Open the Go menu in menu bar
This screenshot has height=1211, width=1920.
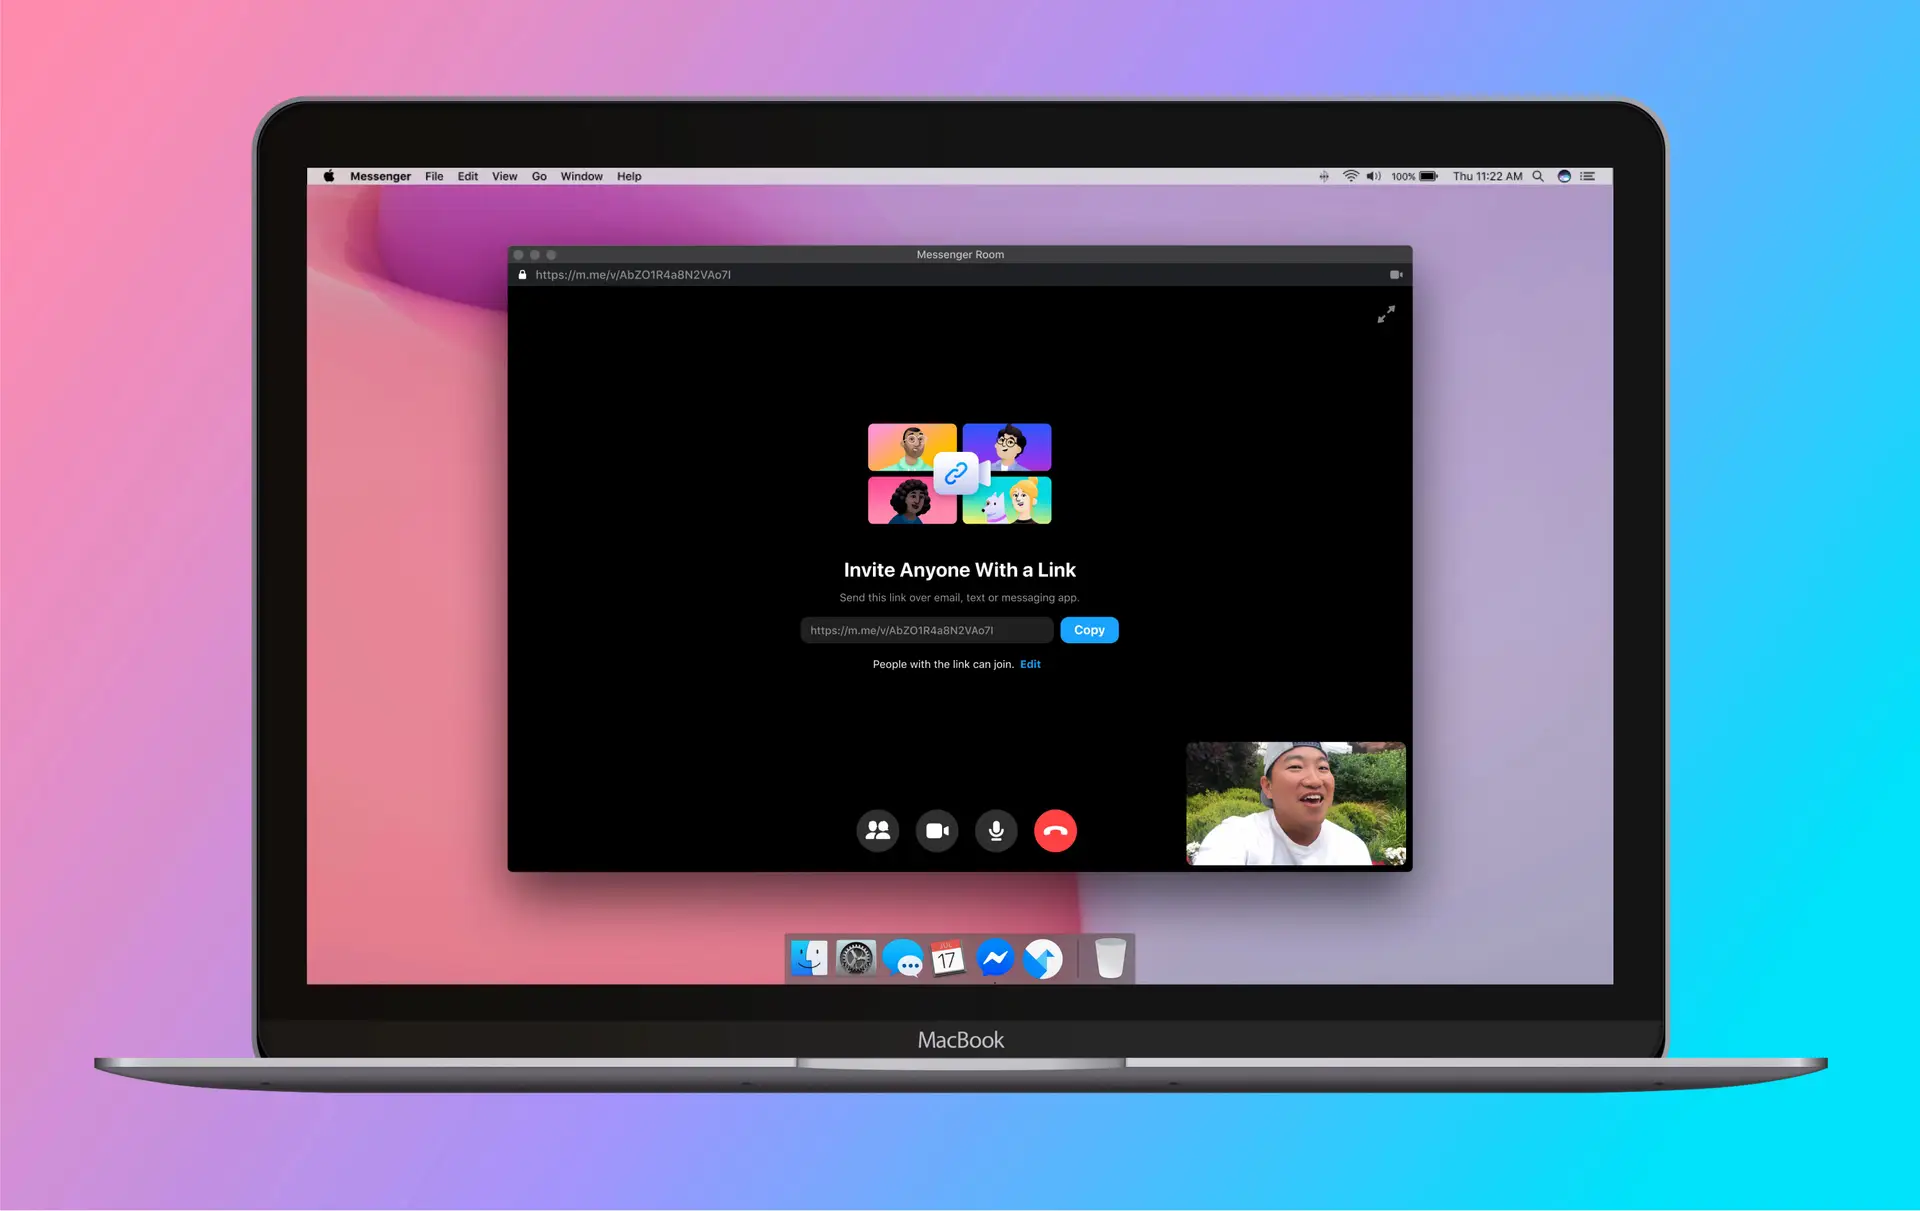pos(540,176)
